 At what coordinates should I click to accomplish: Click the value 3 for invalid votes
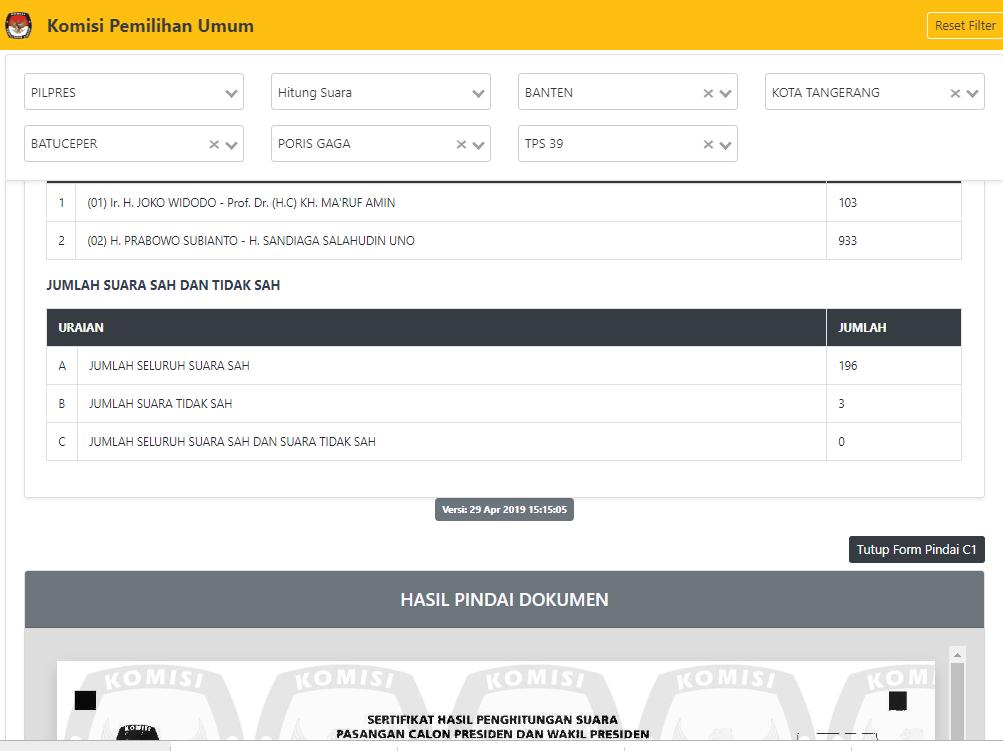click(x=842, y=404)
